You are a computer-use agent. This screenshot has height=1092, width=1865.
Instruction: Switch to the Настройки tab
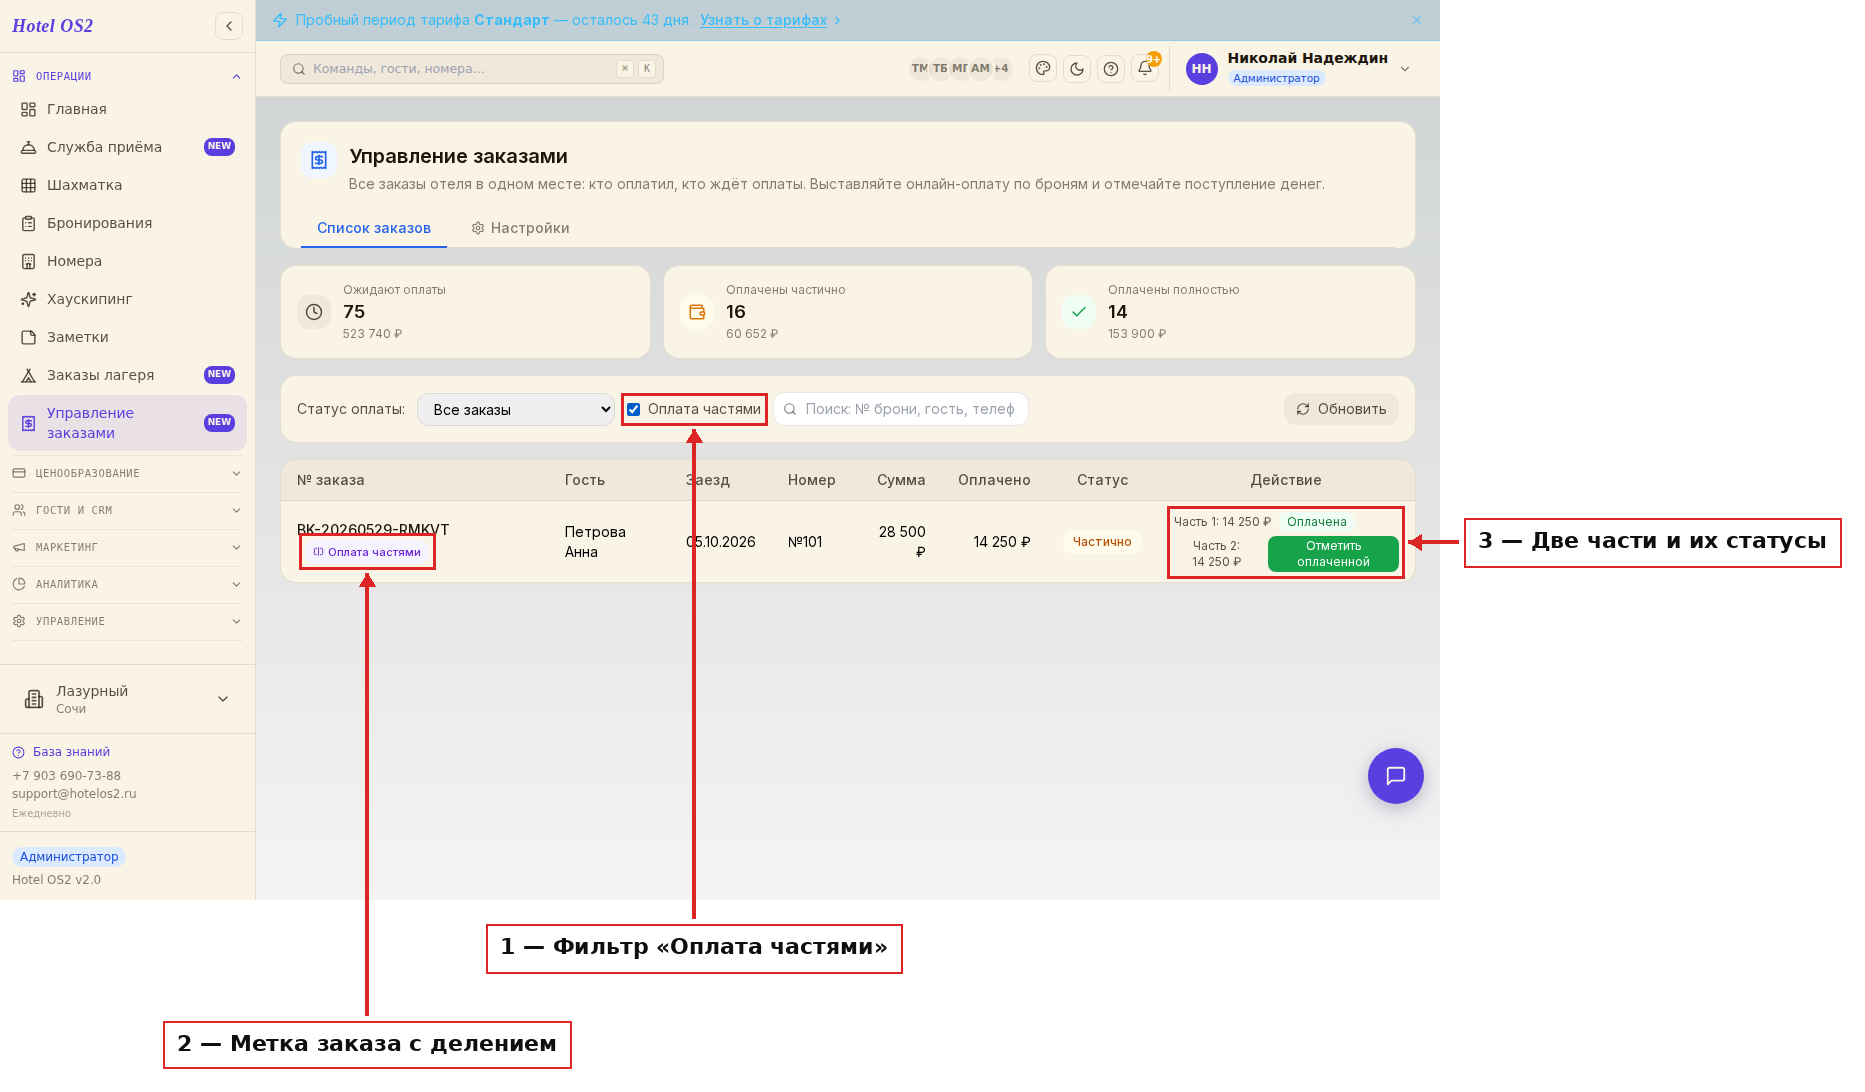[520, 228]
